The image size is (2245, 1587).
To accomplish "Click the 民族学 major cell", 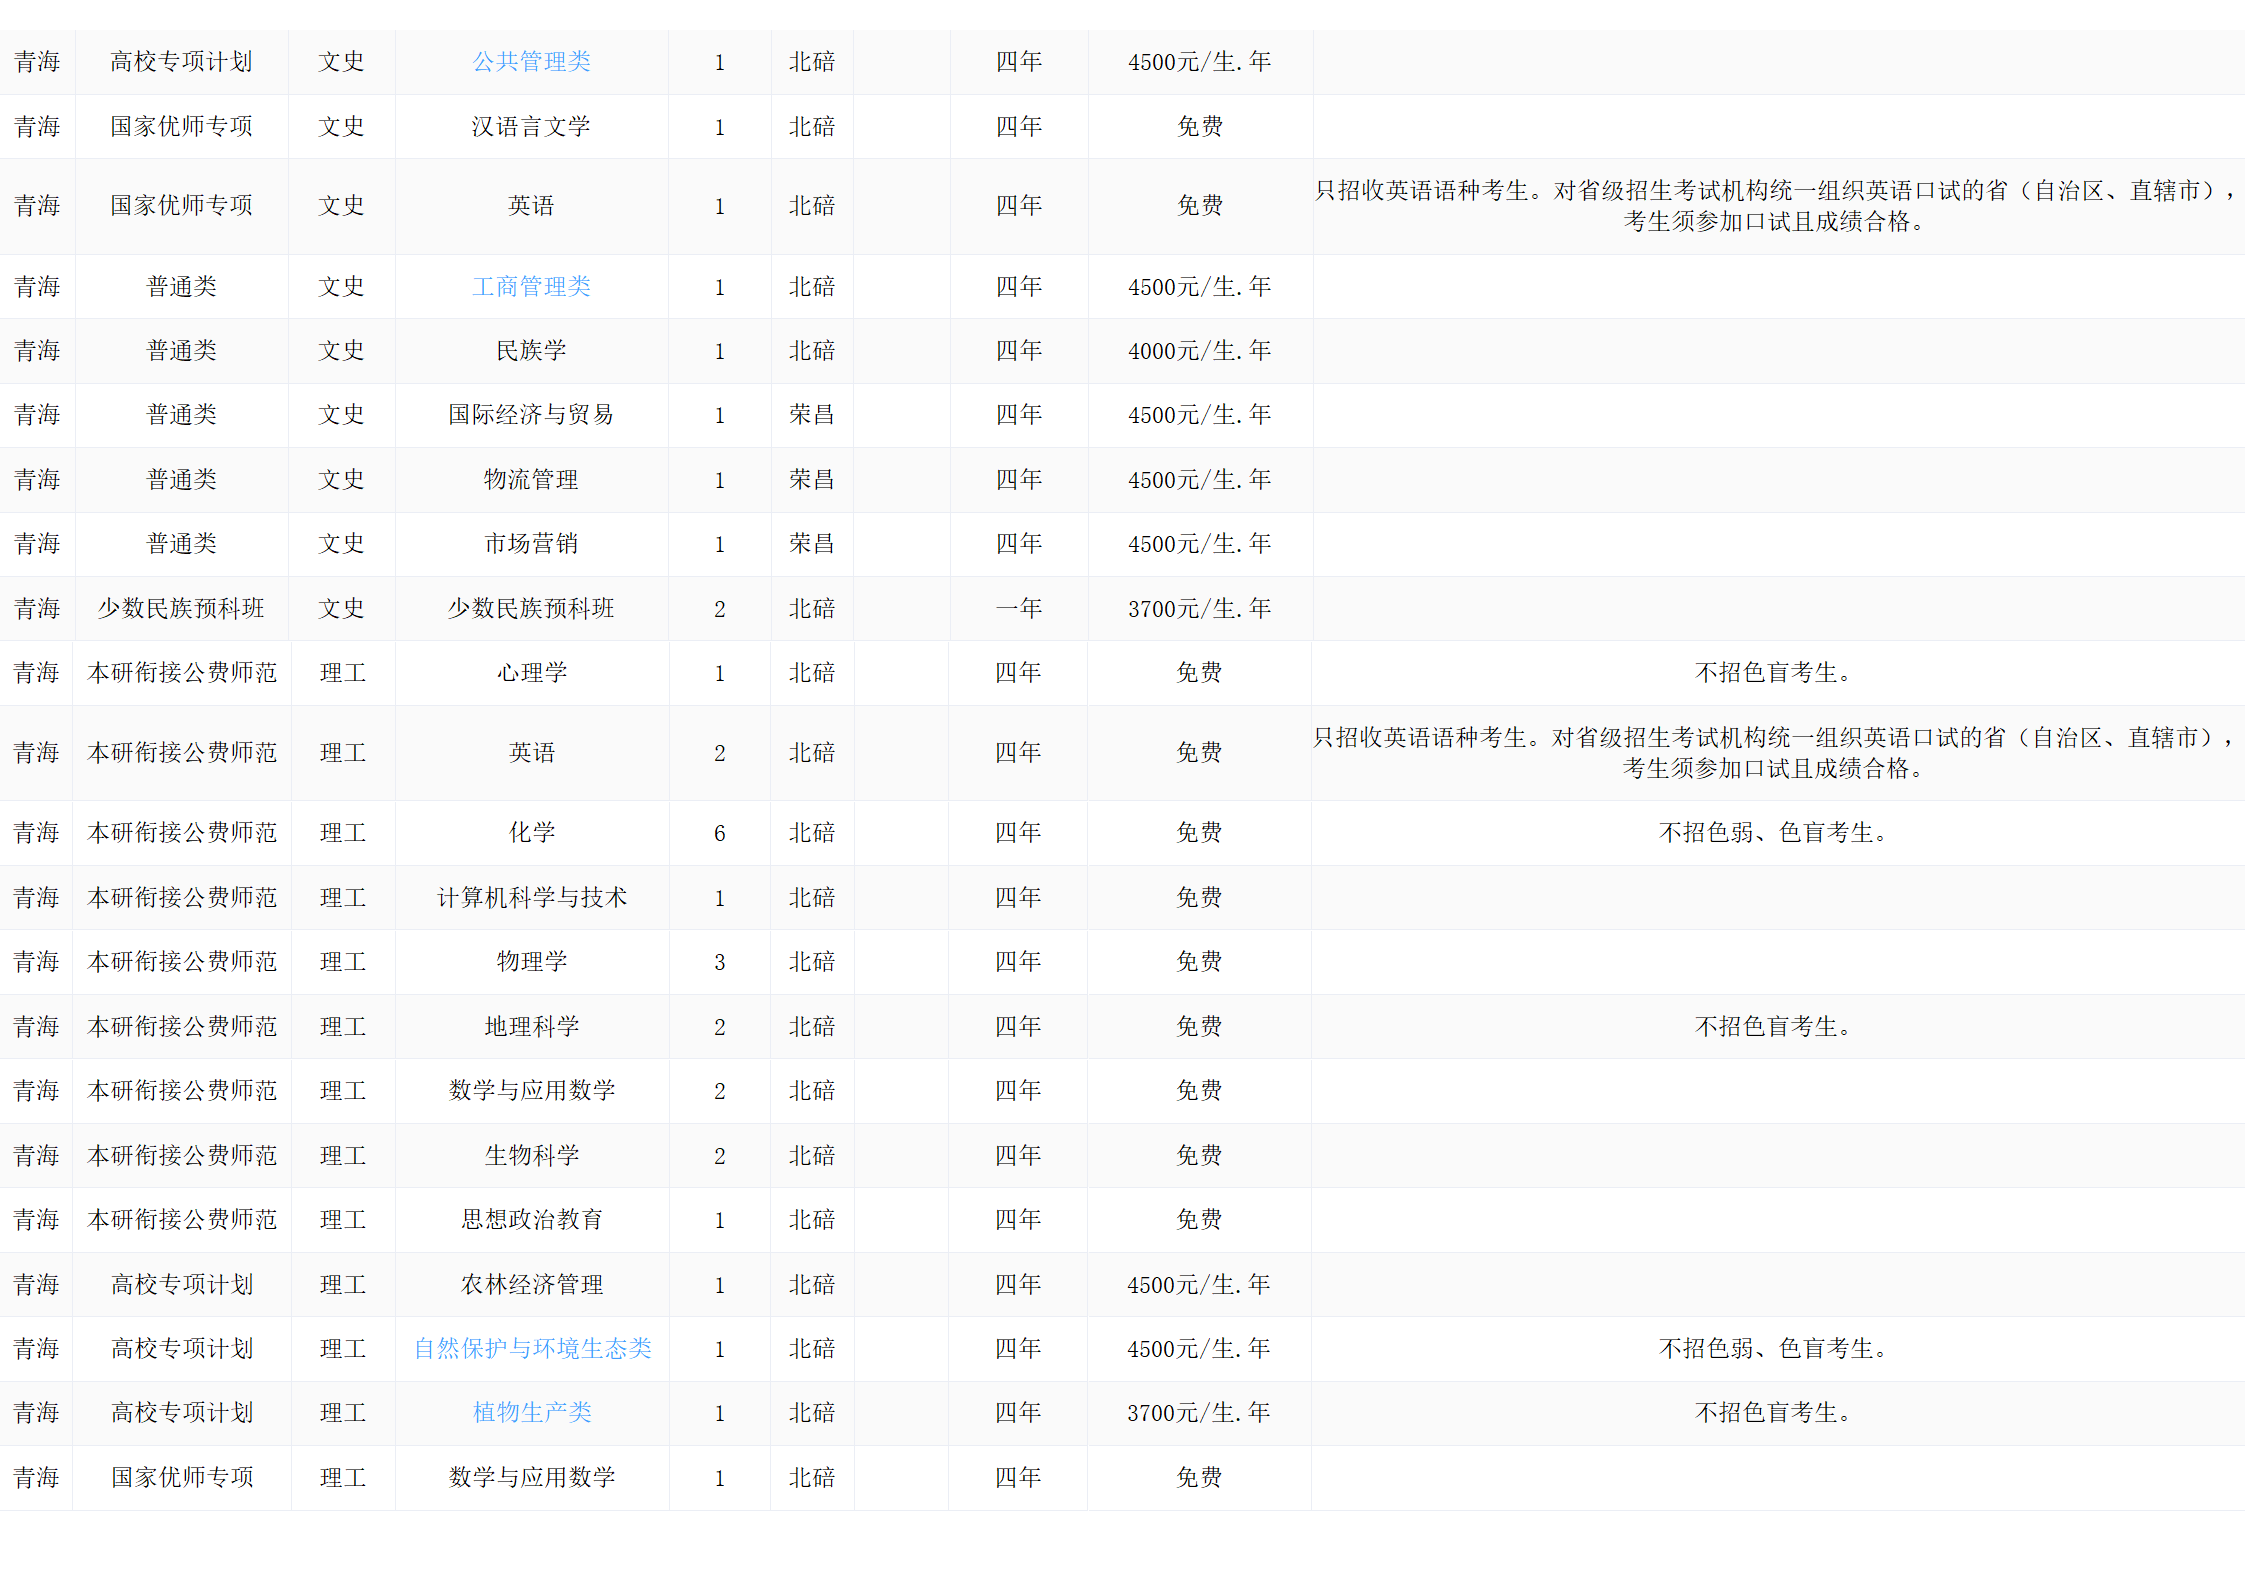I will click(x=531, y=351).
